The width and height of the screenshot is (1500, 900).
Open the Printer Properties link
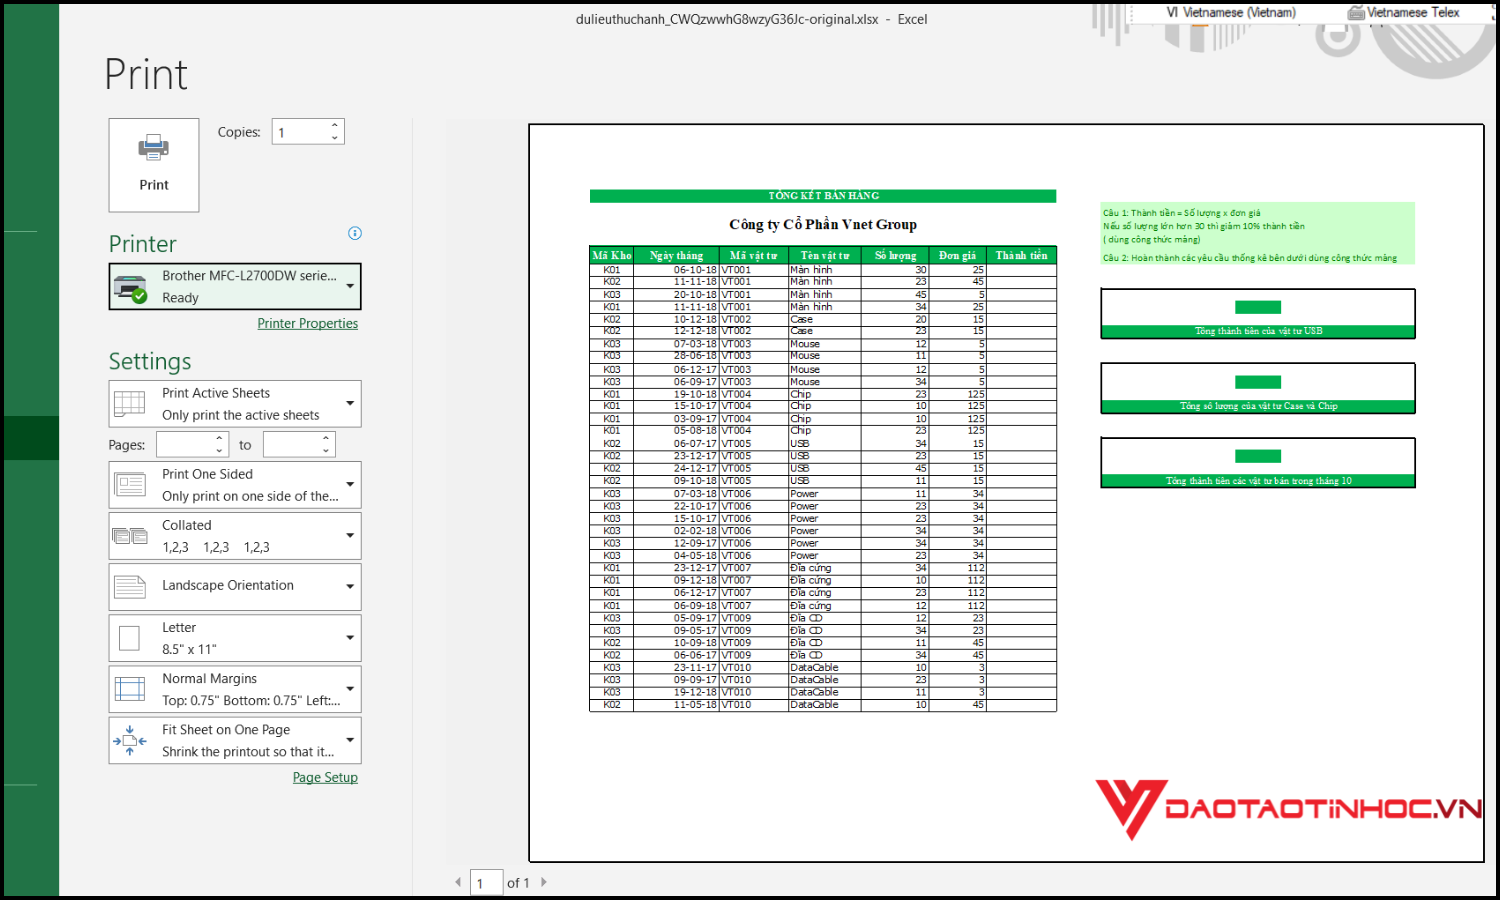click(x=307, y=323)
